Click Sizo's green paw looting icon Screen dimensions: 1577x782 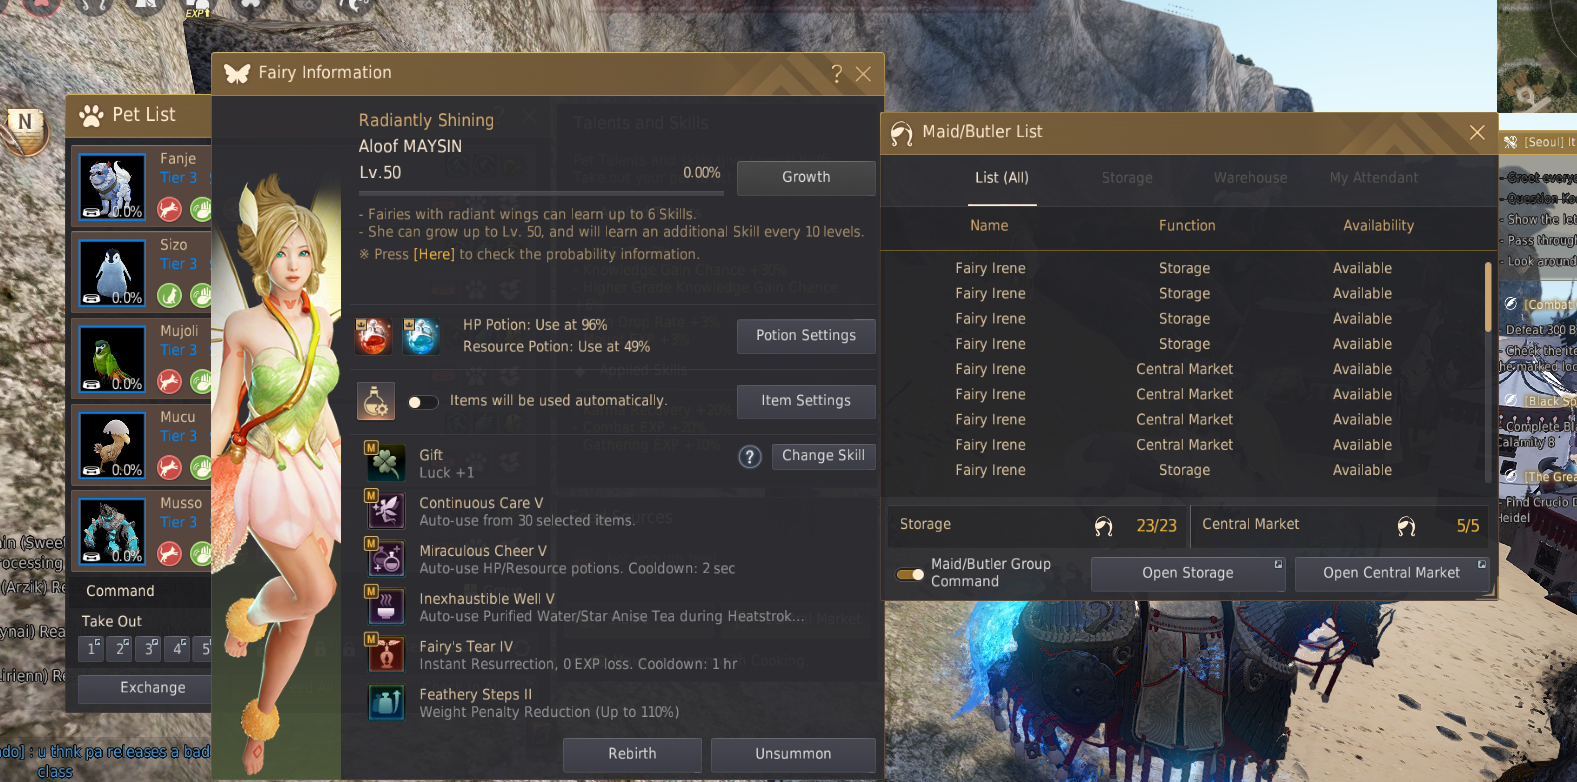[201, 296]
